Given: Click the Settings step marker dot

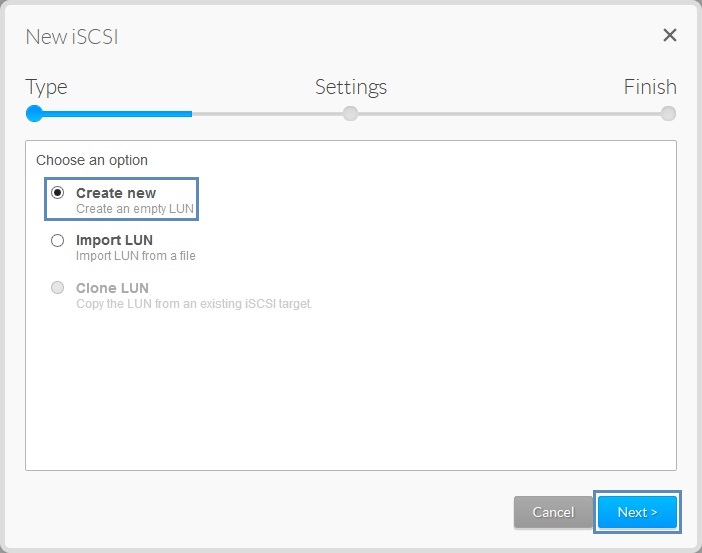Looking at the screenshot, I should 350,113.
